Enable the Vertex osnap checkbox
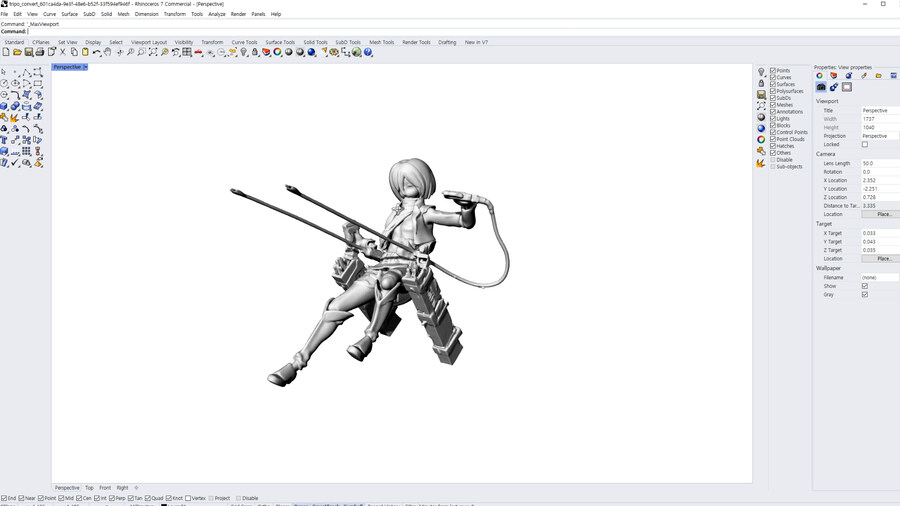 click(x=188, y=499)
